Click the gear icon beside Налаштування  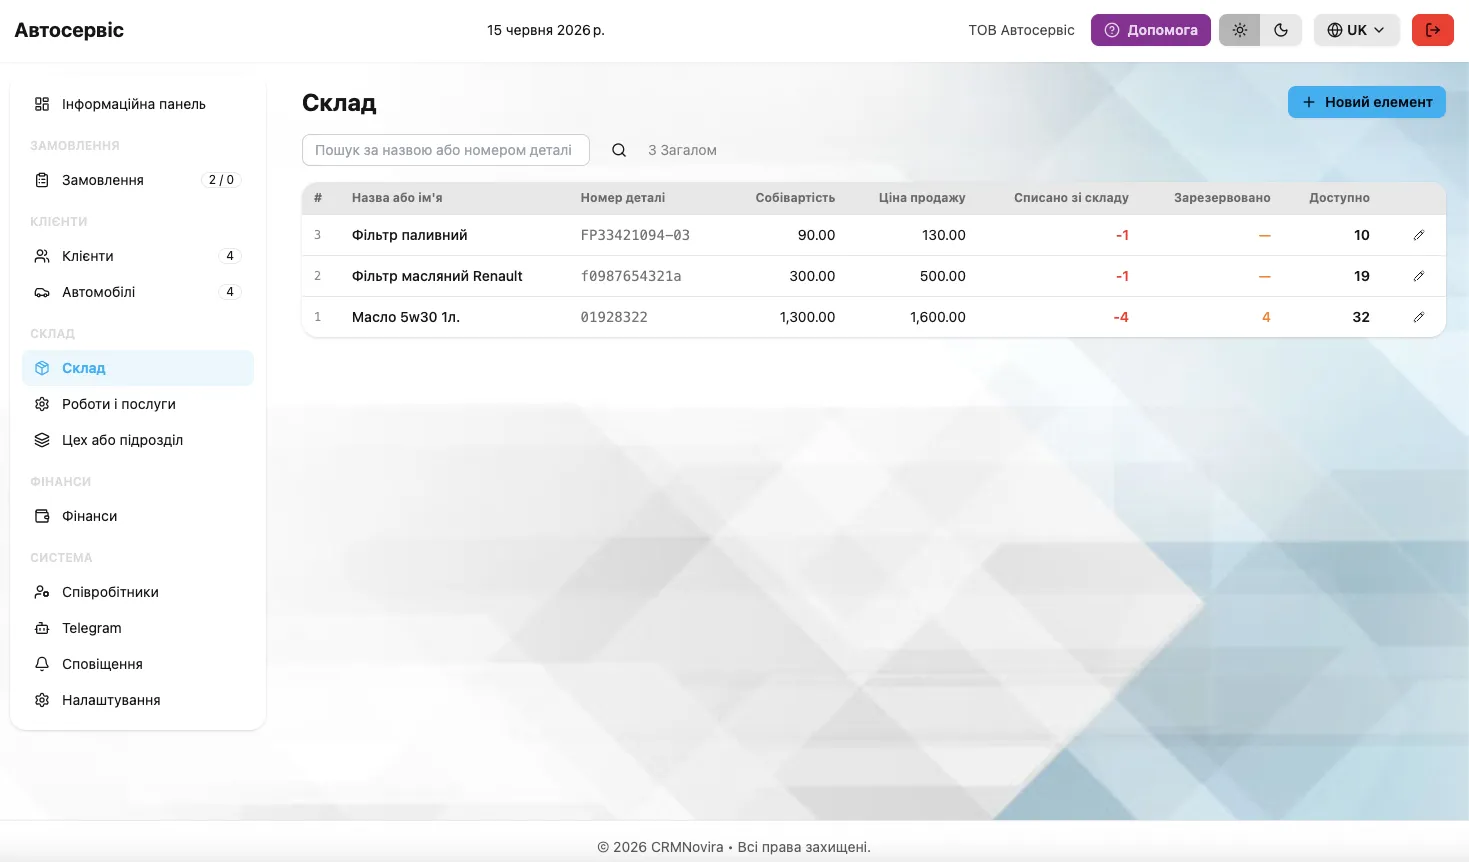(x=42, y=700)
